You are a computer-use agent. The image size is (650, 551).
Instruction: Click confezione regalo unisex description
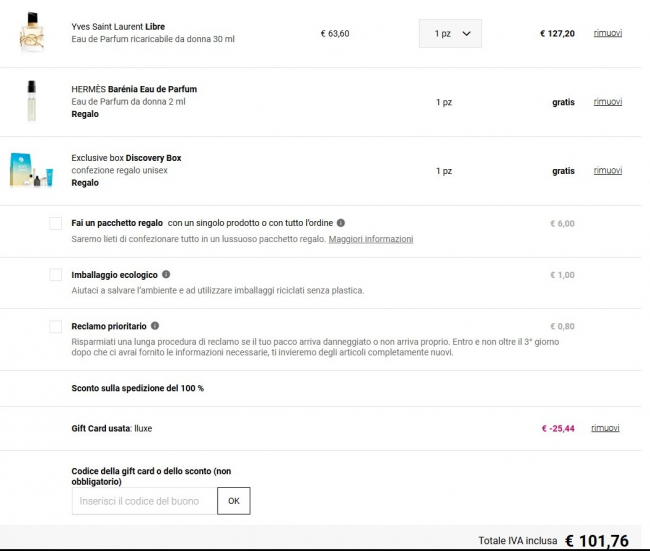(x=119, y=170)
